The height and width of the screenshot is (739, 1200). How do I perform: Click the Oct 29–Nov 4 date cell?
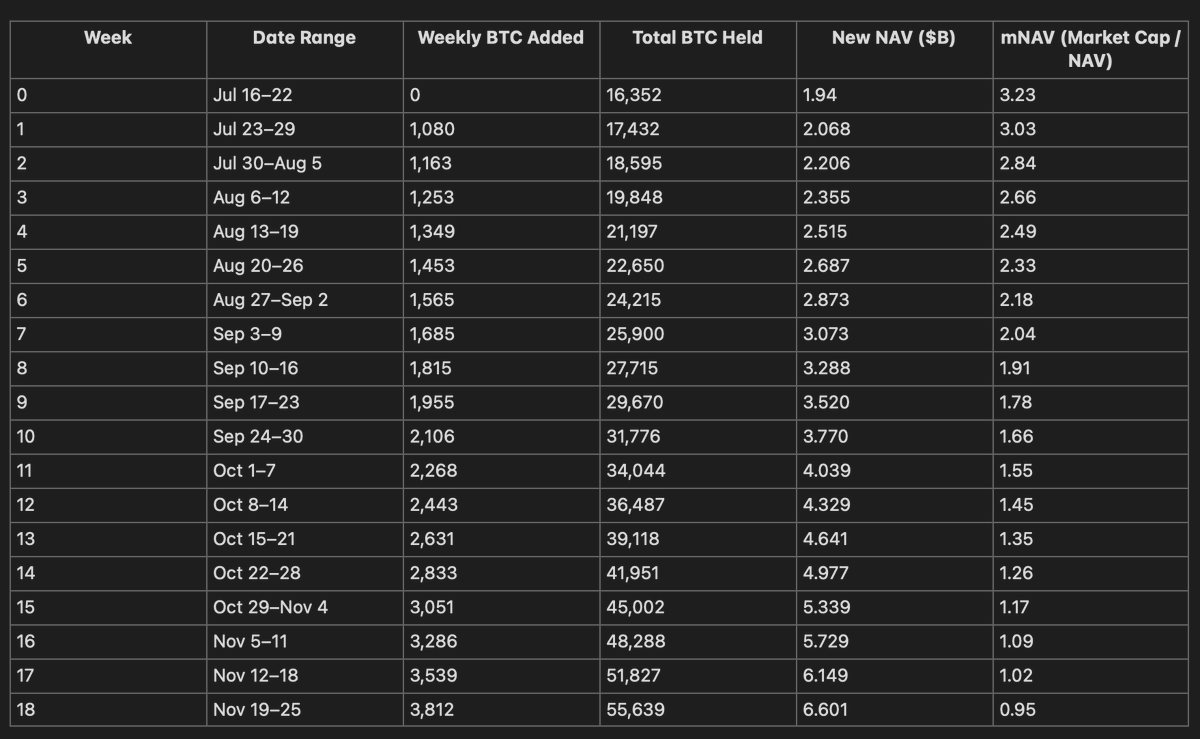click(x=270, y=607)
